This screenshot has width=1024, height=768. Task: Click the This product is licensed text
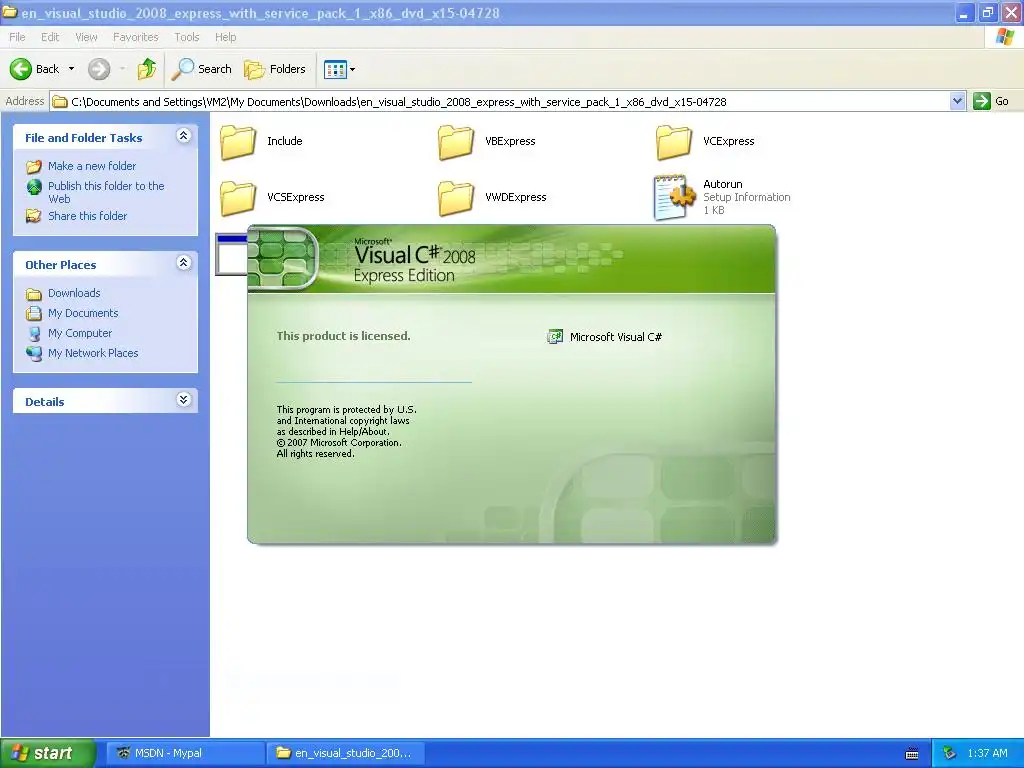(344, 336)
